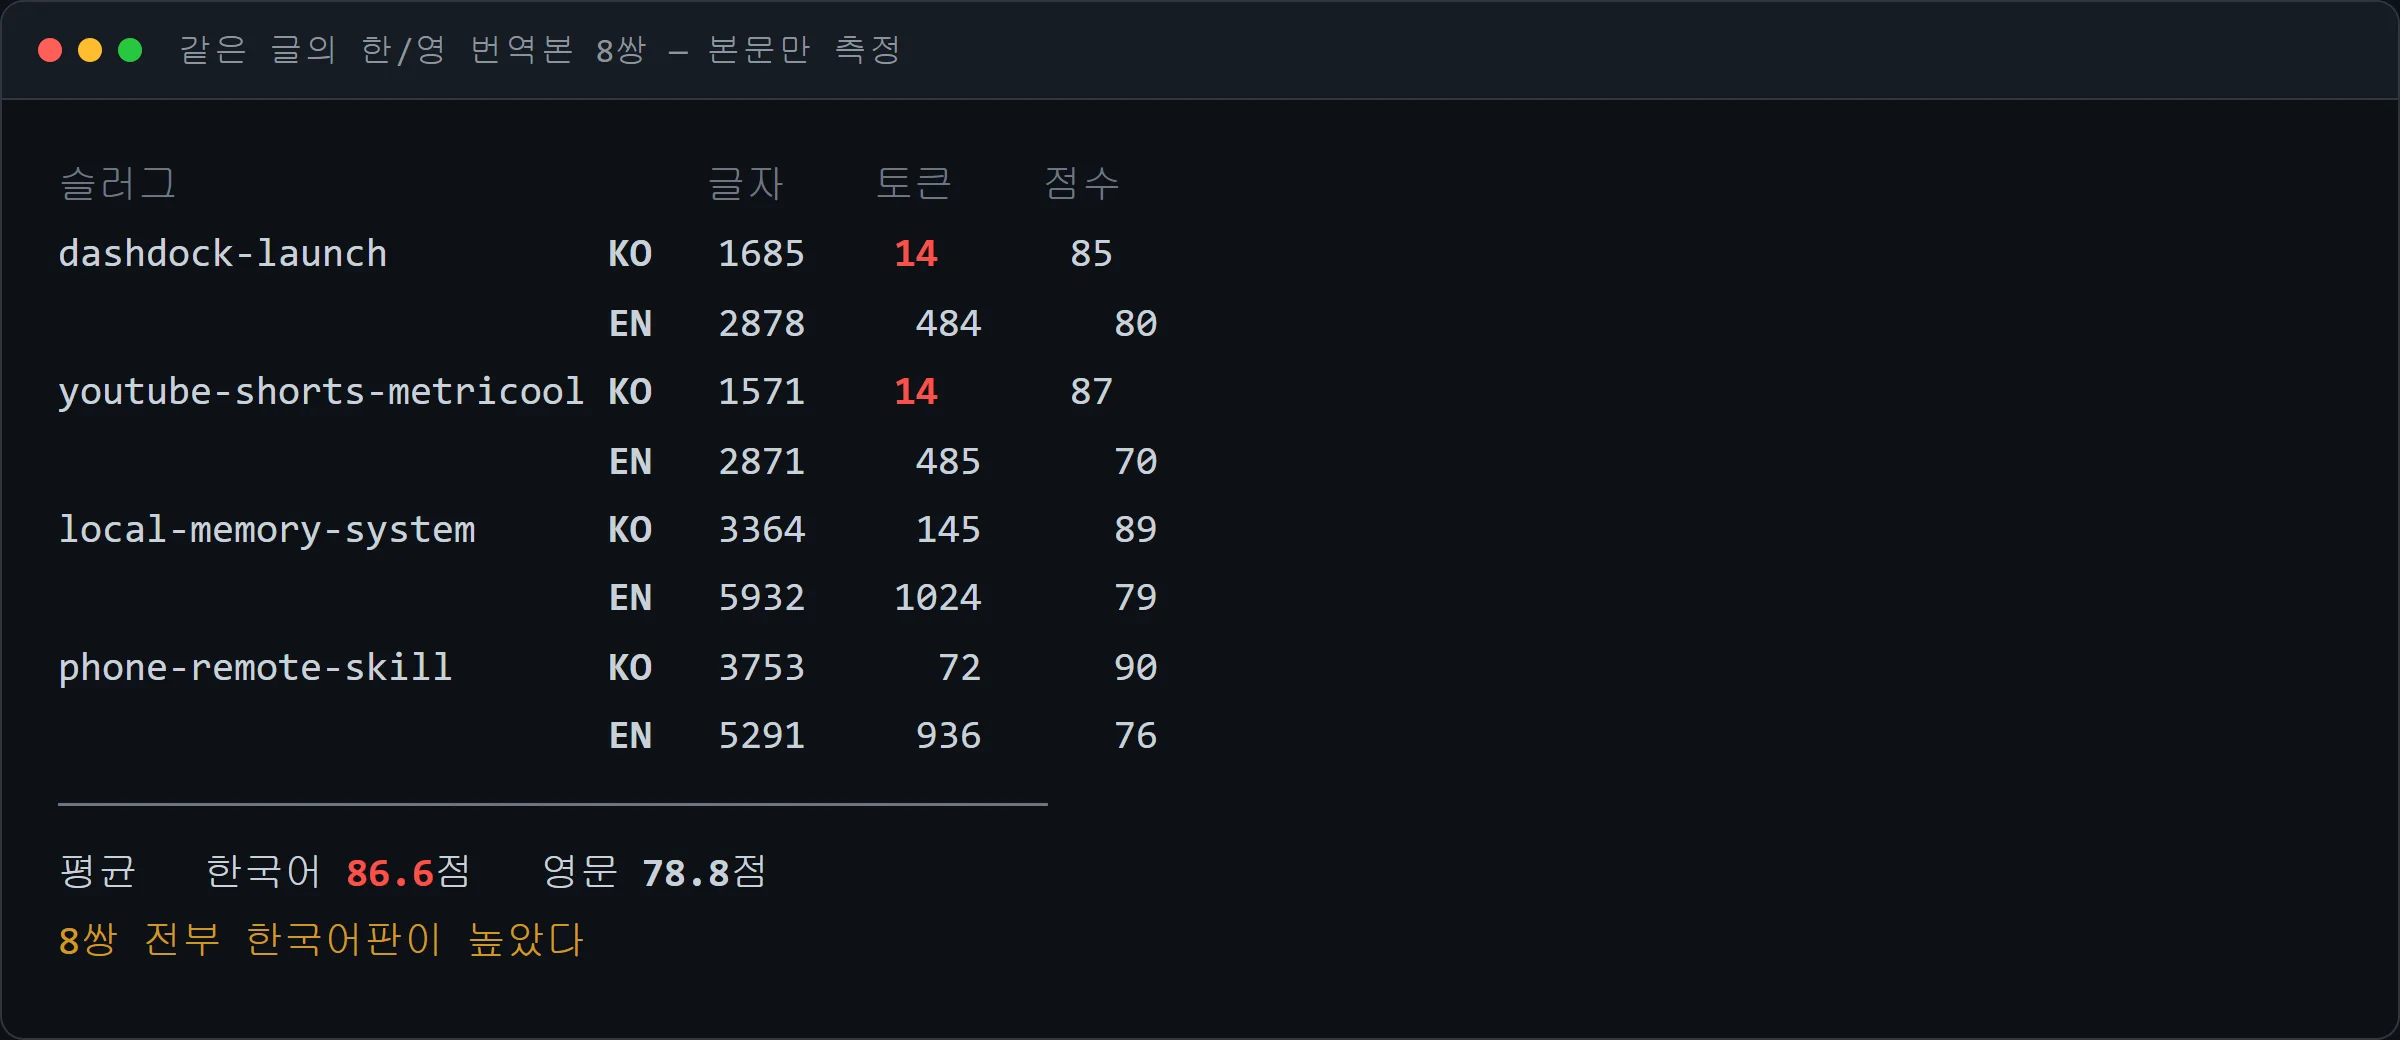The width and height of the screenshot is (2400, 1040).
Task: Click the red close window dot
Action: click(x=50, y=50)
